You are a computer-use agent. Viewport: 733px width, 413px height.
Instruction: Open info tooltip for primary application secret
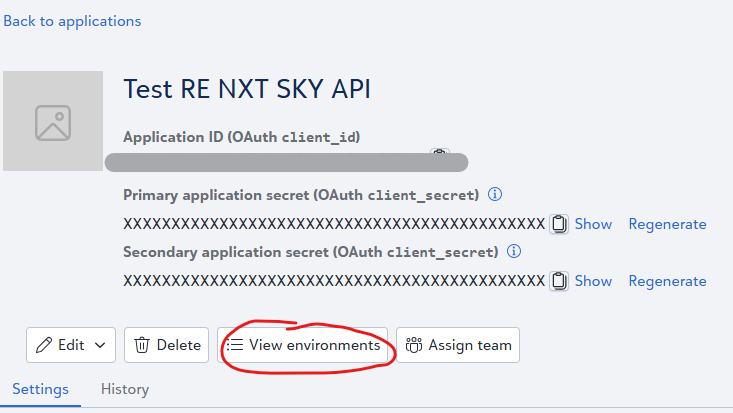point(495,194)
